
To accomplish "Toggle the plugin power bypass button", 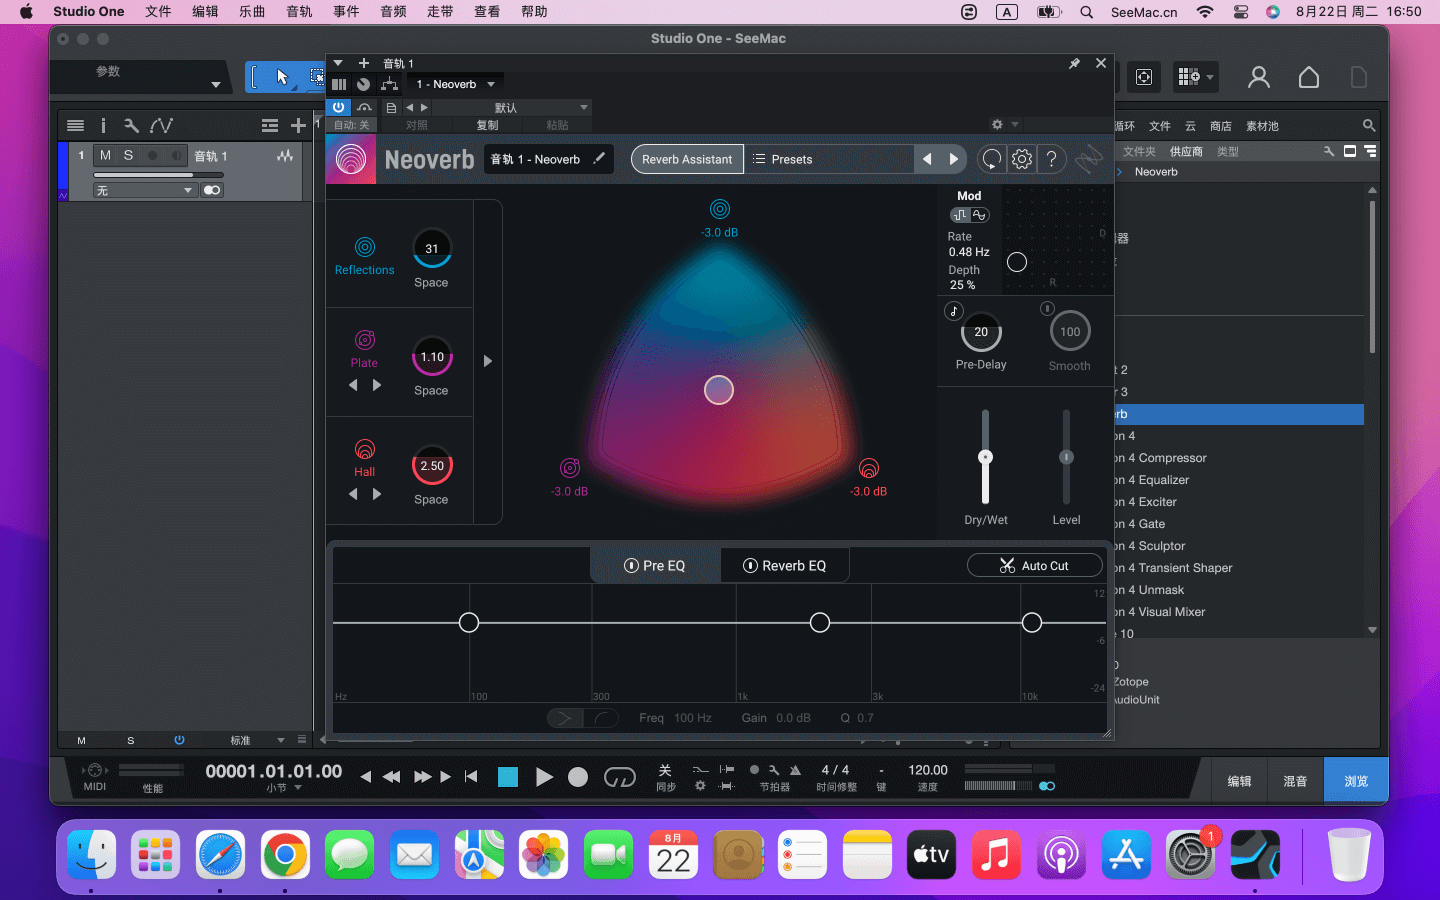I will point(338,107).
